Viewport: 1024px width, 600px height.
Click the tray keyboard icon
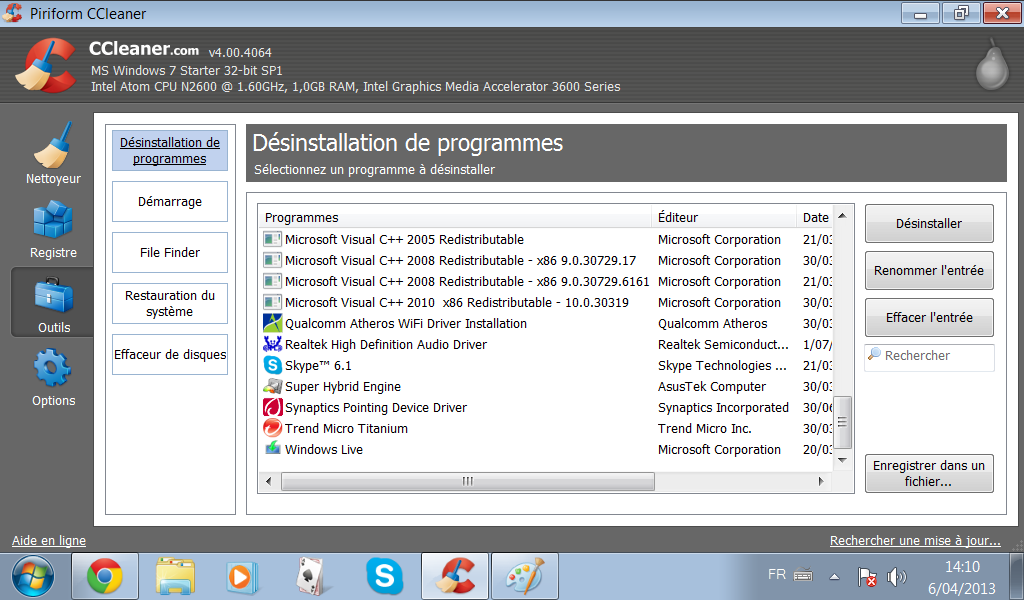pyautogui.click(x=803, y=575)
